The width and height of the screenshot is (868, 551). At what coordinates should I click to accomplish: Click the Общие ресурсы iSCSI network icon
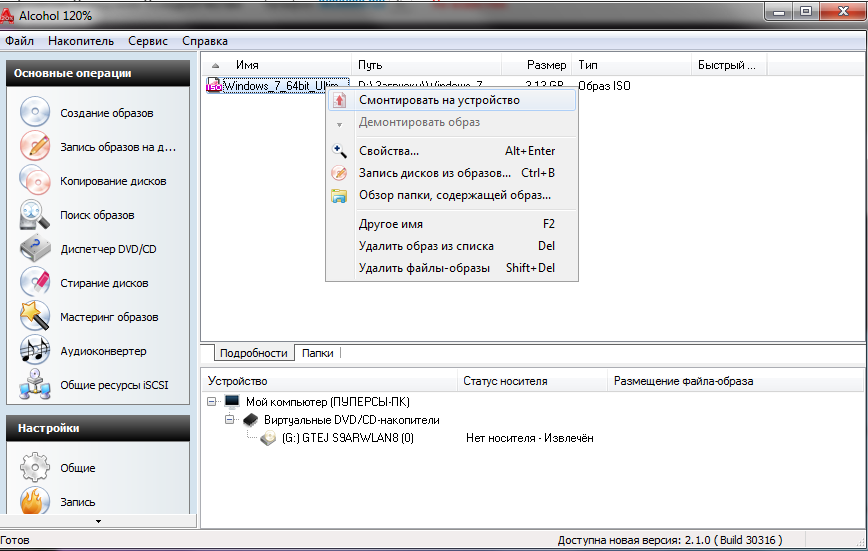[35, 384]
